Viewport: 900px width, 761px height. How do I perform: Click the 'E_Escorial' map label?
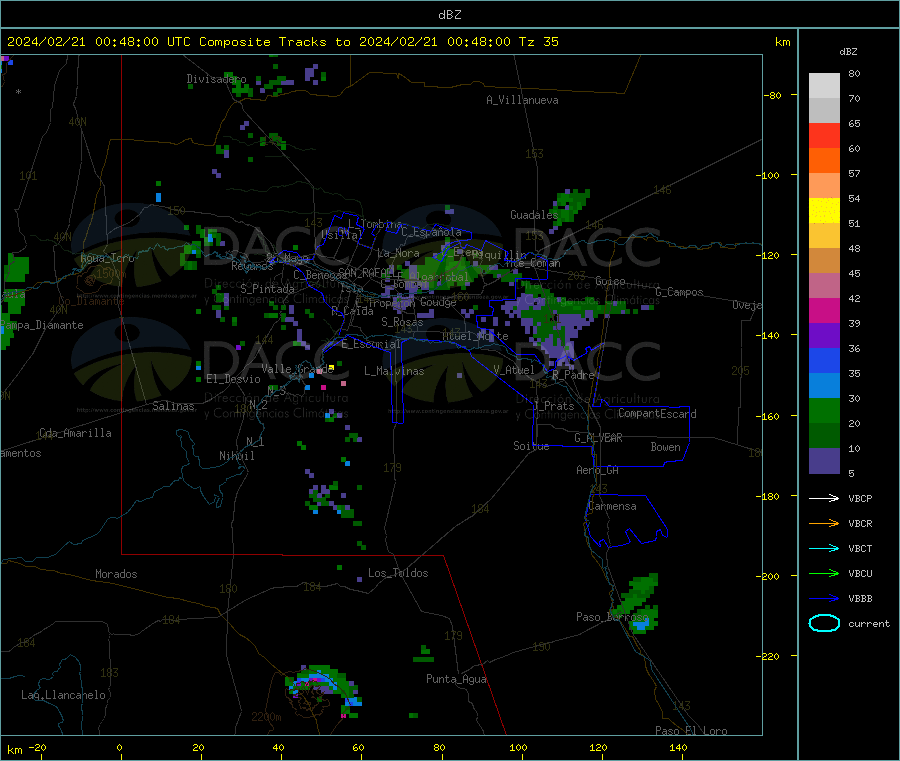pos(371,344)
